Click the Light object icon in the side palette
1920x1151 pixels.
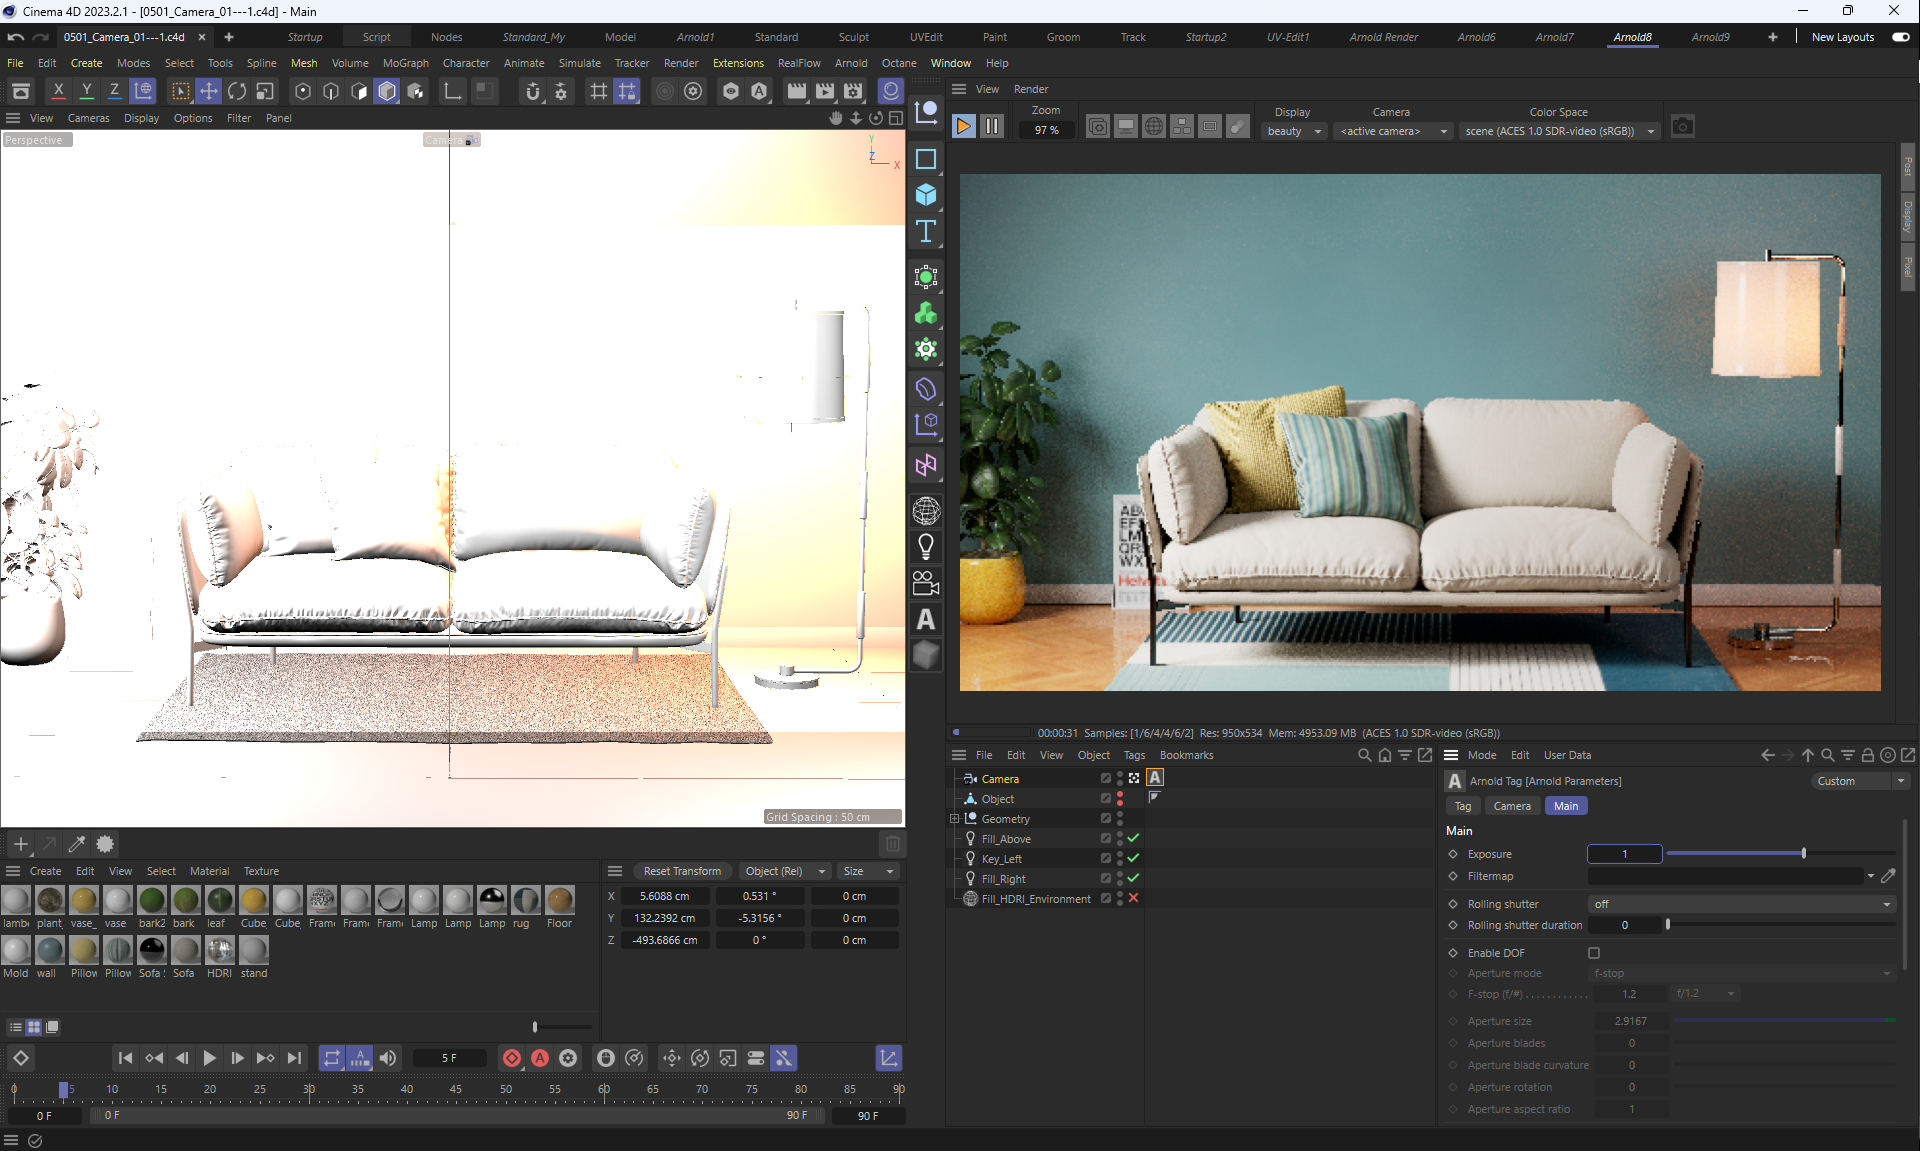(926, 547)
